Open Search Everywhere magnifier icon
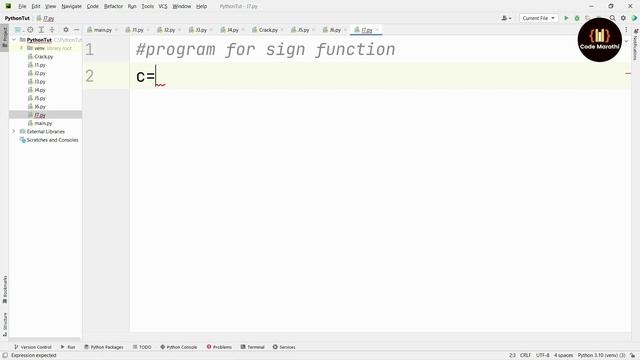Viewport: 640px width, 360px height. click(x=612, y=18)
